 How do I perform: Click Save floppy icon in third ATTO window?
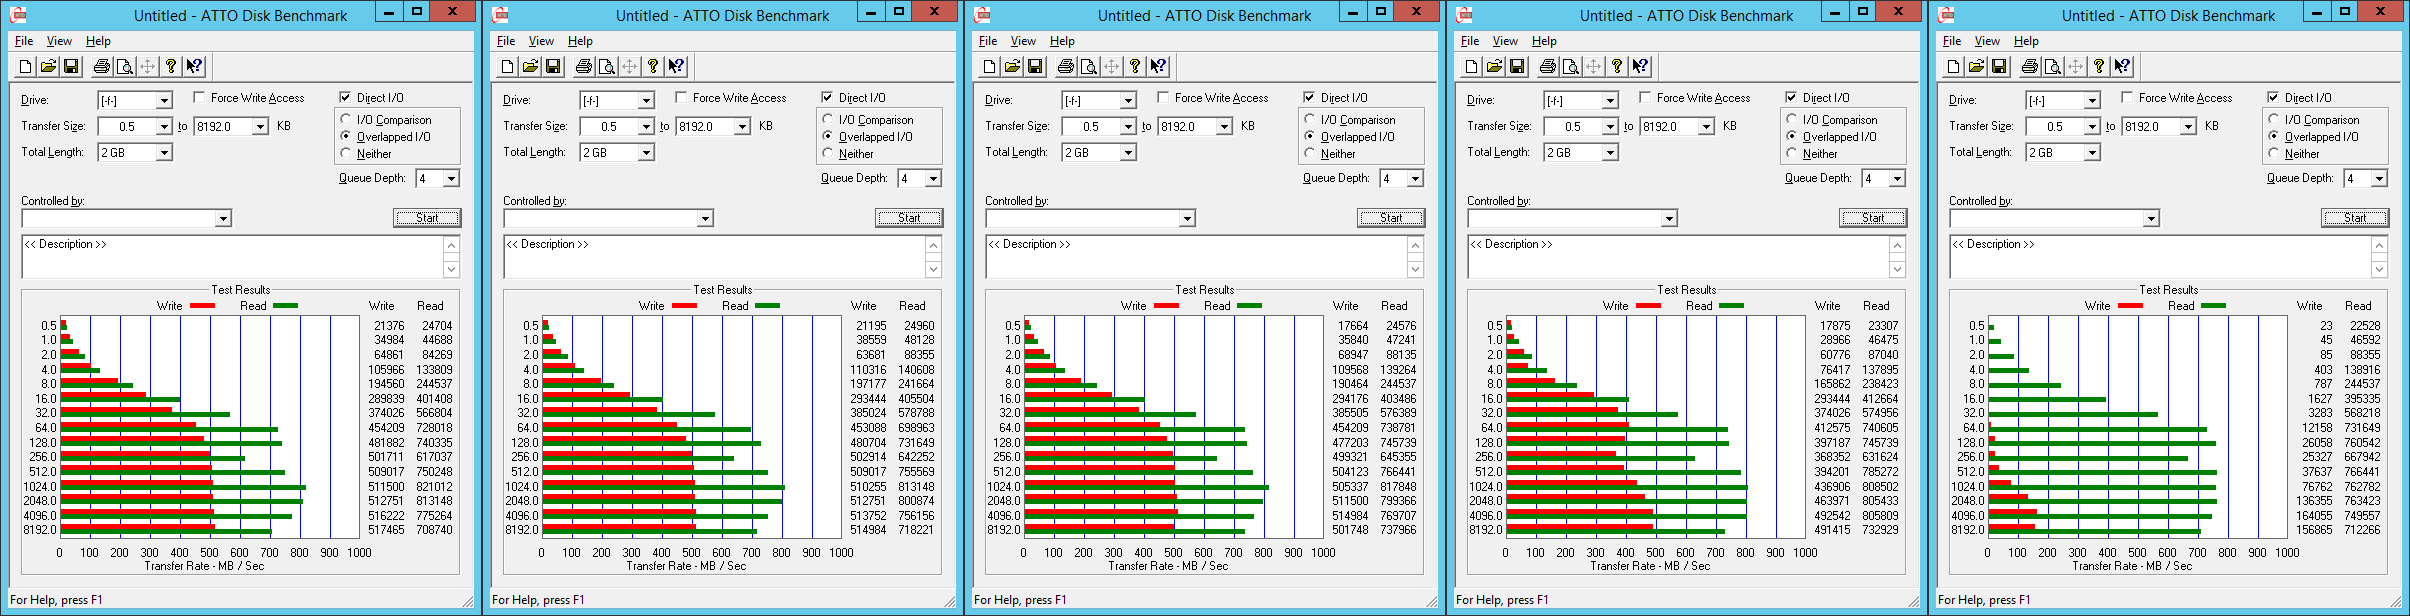[1035, 66]
